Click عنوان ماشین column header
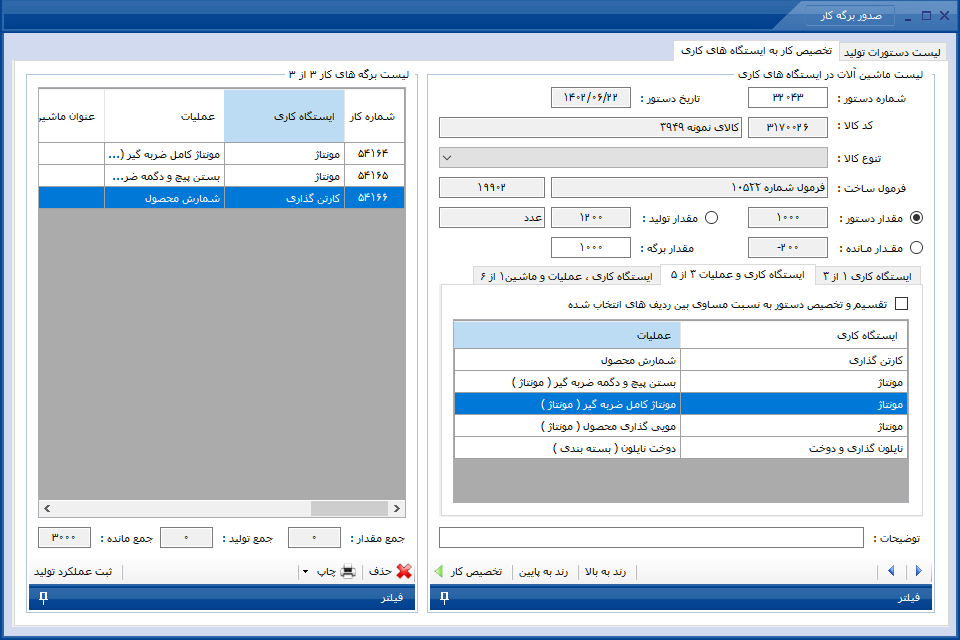 (71, 116)
